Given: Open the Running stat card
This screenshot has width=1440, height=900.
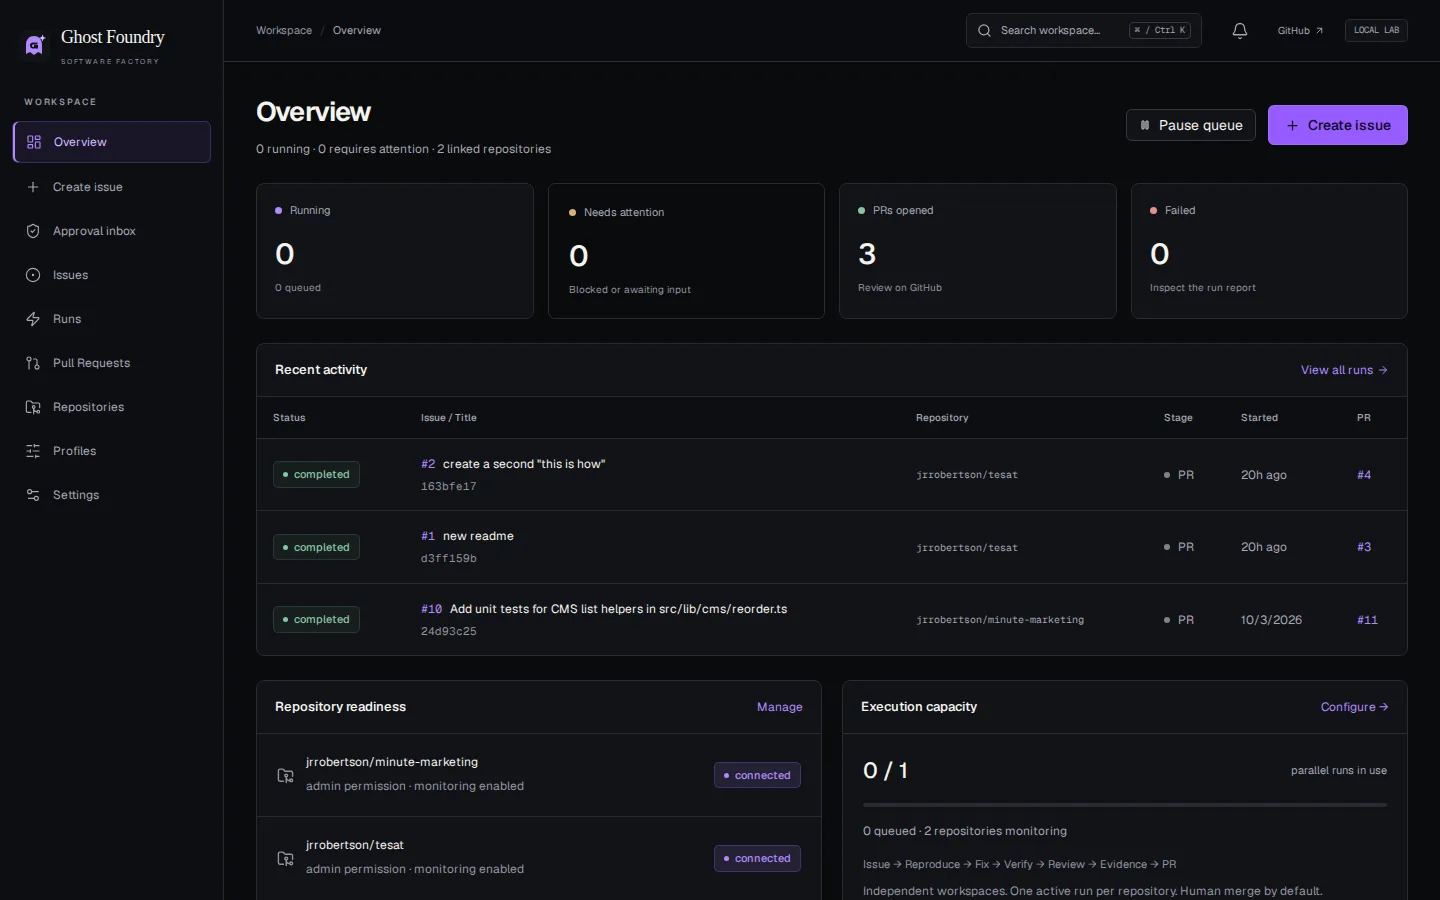Looking at the screenshot, I should click(395, 251).
